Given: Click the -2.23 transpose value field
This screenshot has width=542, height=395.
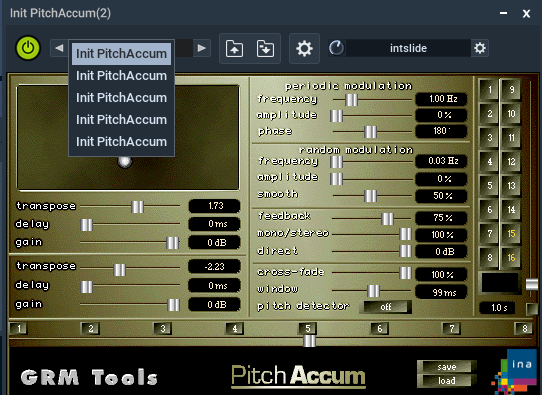Looking at the screenshot, I should click(x=214, y=267).
